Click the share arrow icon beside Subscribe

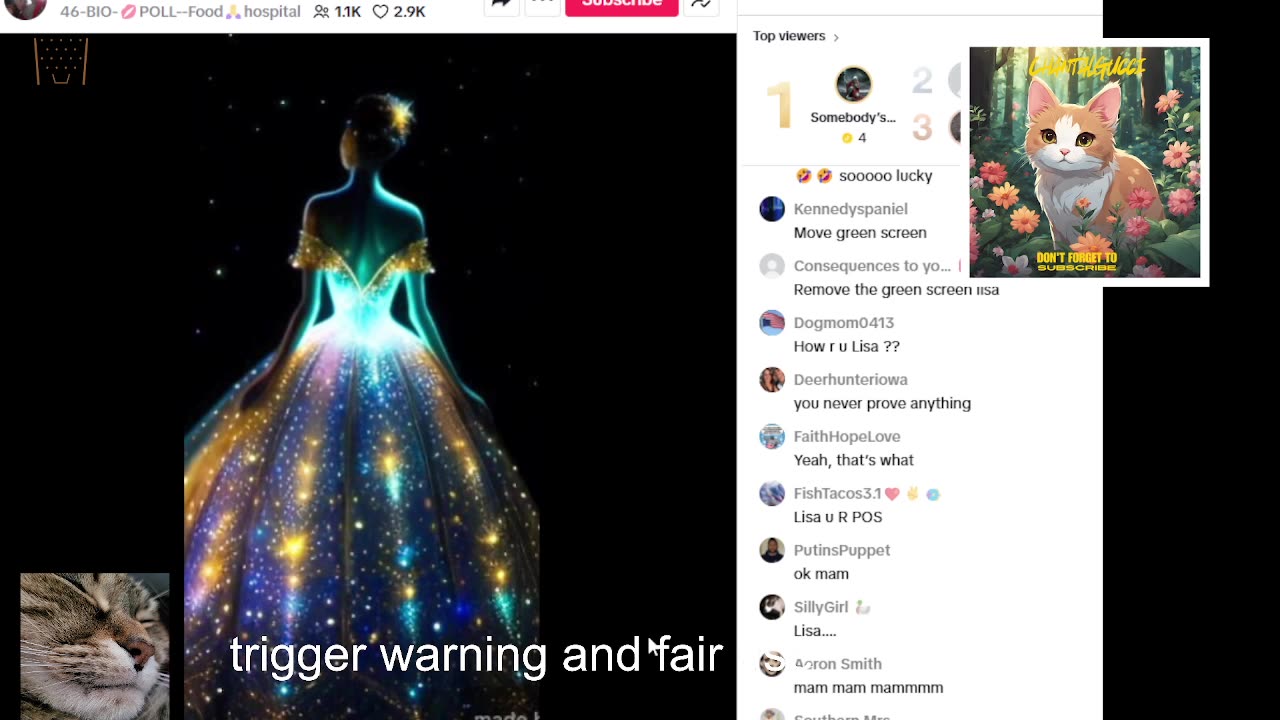[x=501, y=3]
